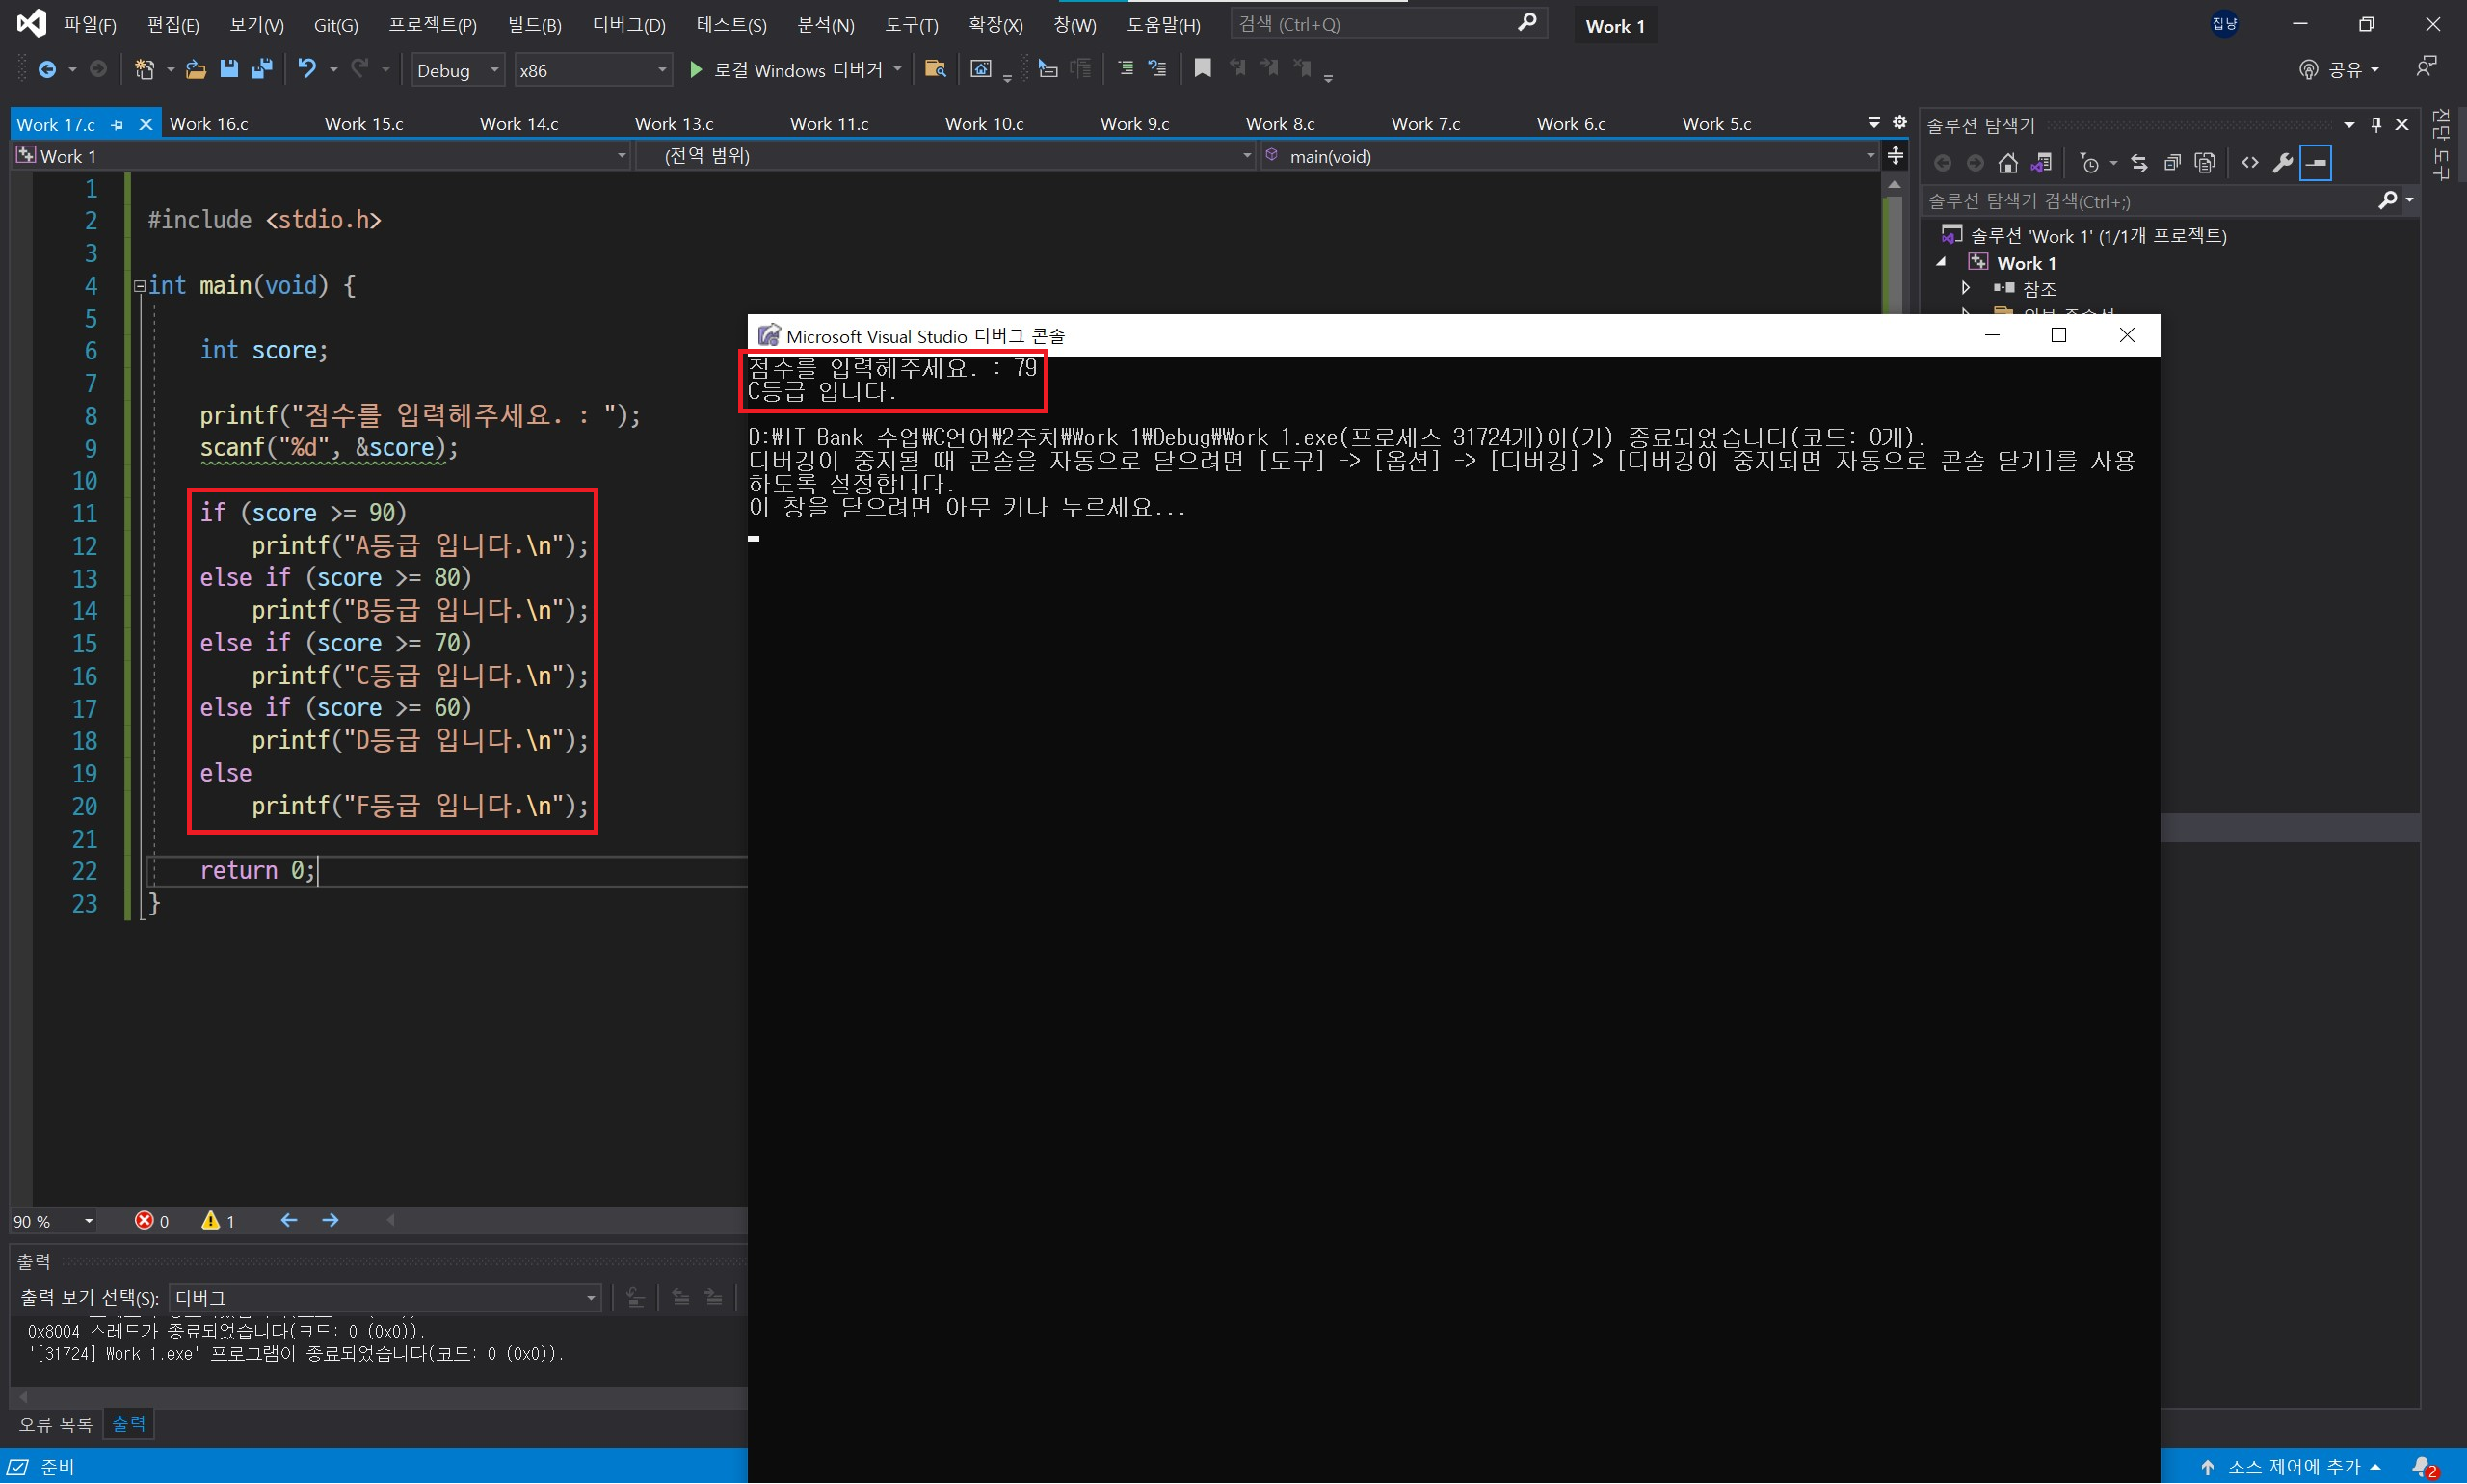Switch to the Work 13.c tab

point(674,124)
